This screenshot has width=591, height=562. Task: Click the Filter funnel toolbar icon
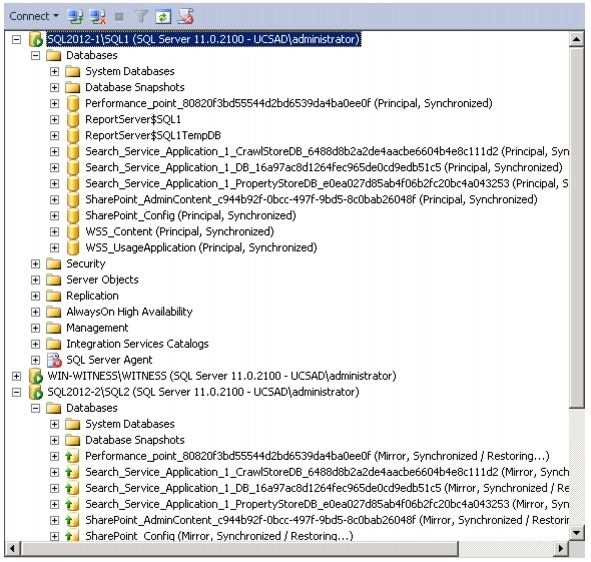pos(141,16)
